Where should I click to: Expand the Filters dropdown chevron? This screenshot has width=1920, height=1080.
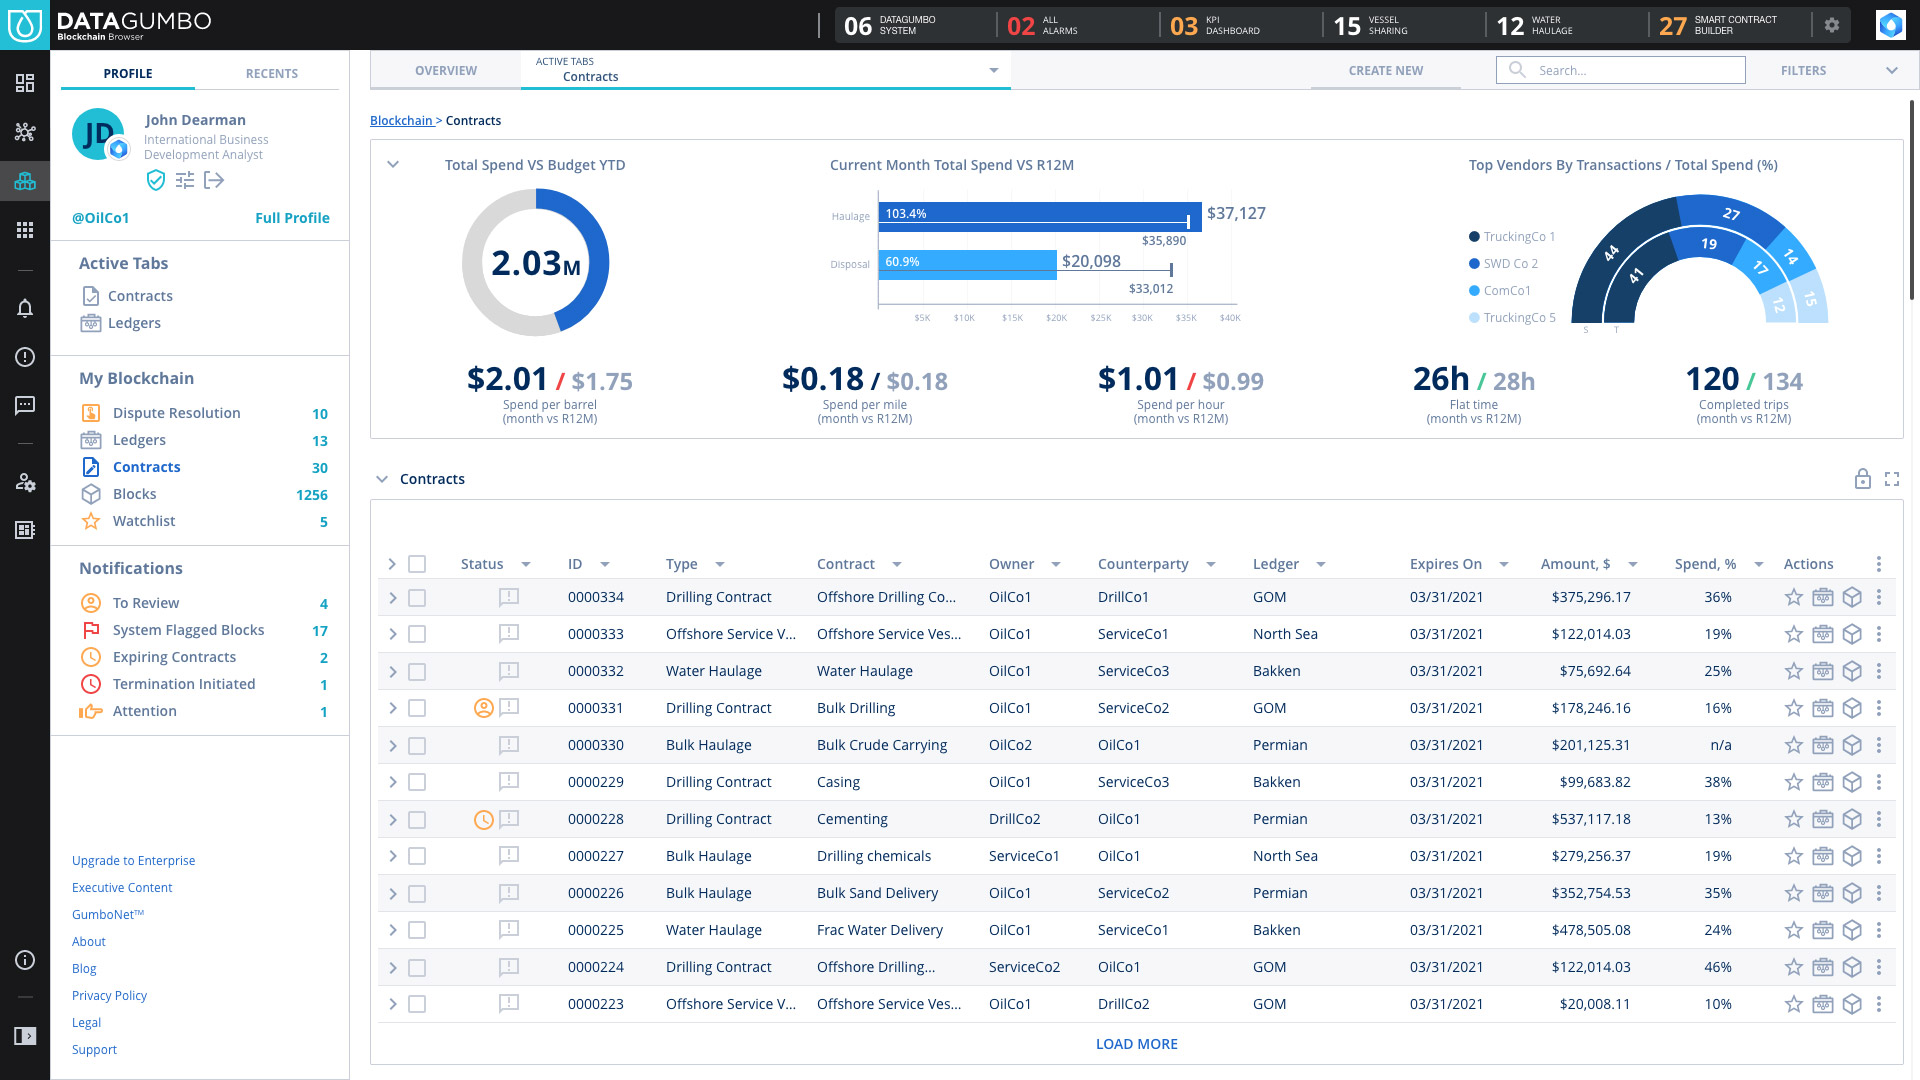[1891, 70]
